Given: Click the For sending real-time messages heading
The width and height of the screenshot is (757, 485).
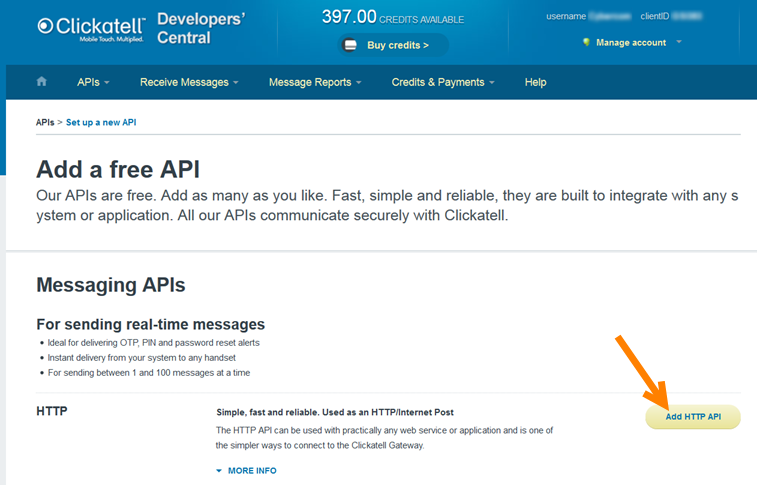Looking at the screenshot, I should click(x=151, y=324).
